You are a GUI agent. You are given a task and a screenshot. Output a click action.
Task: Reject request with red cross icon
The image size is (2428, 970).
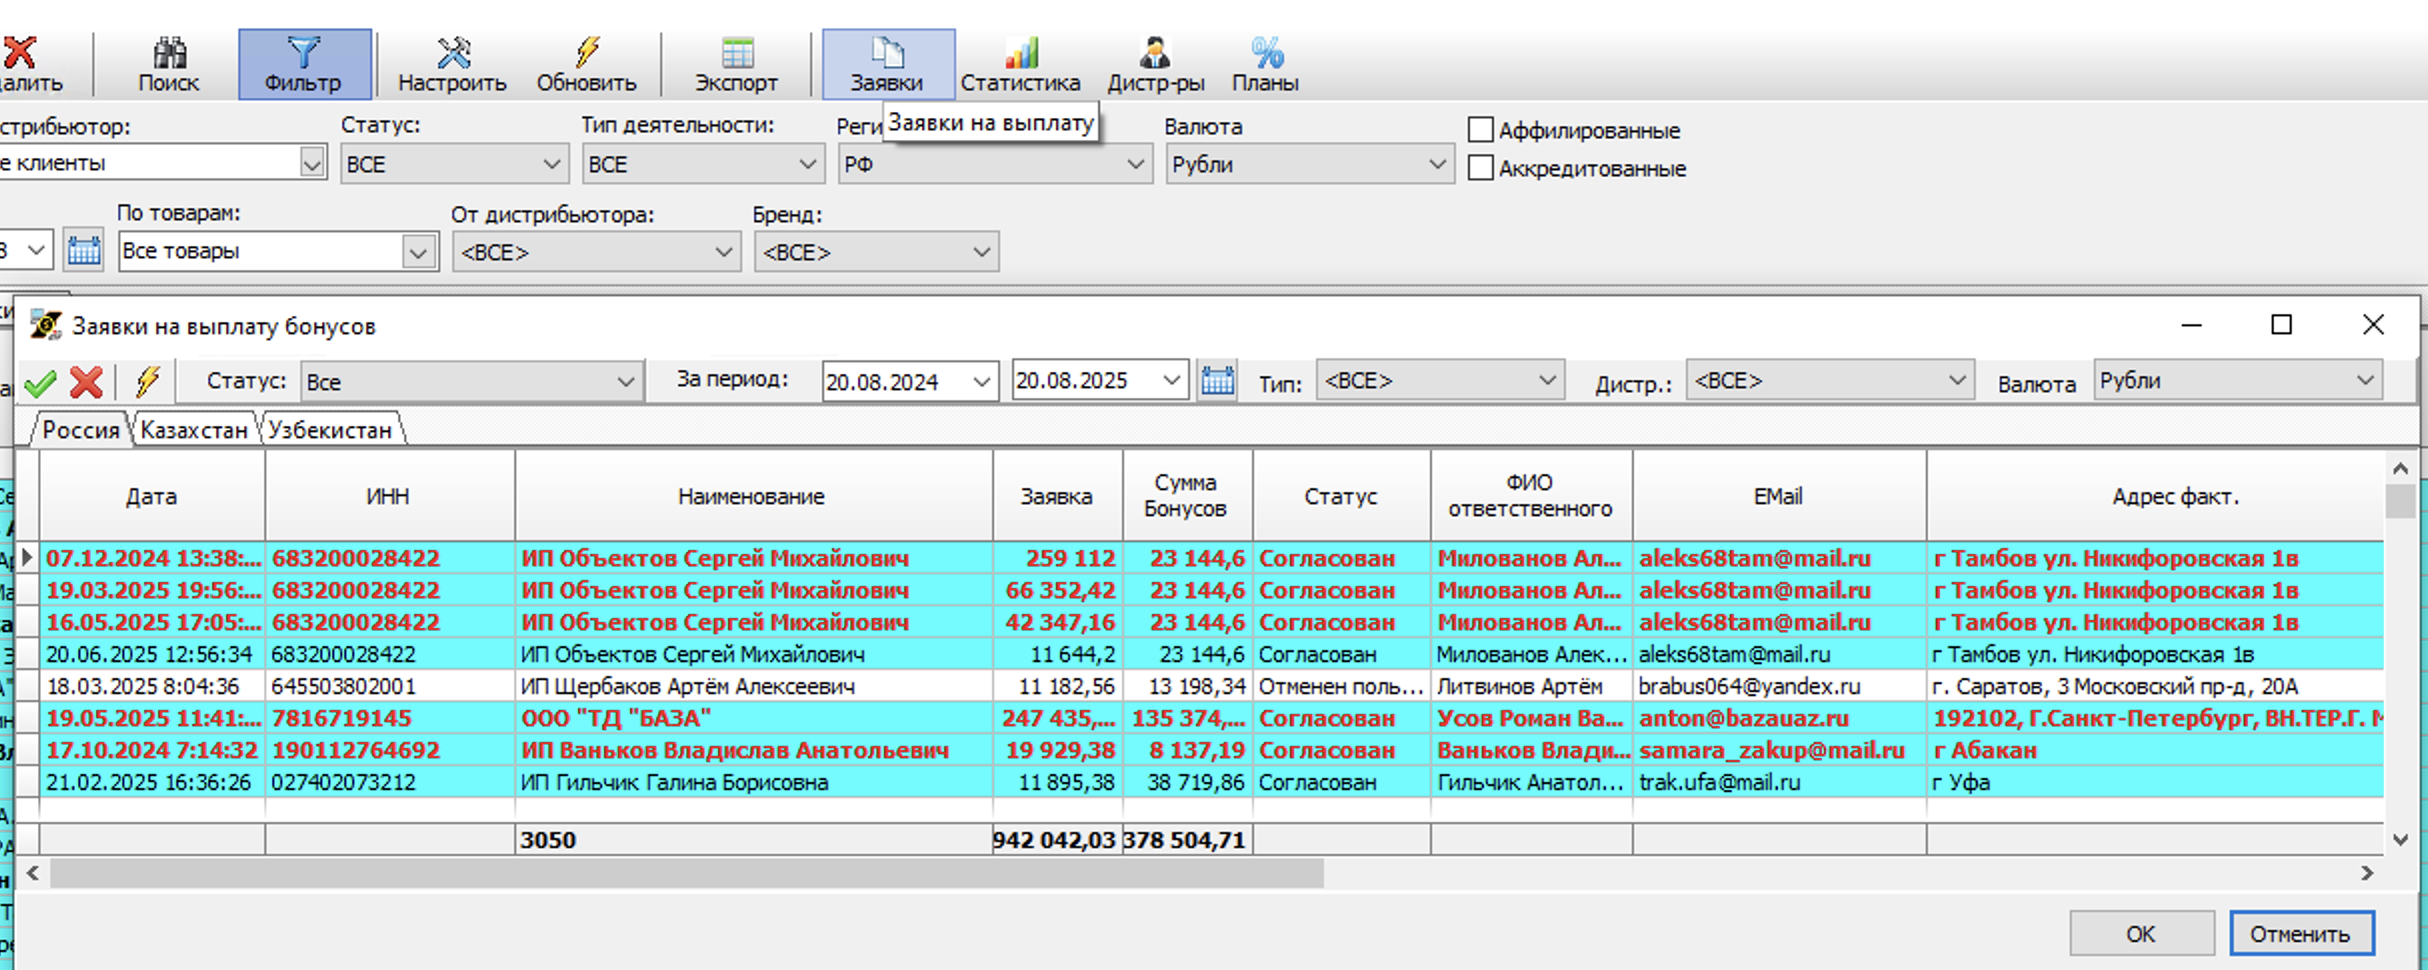tap(87, 382)
